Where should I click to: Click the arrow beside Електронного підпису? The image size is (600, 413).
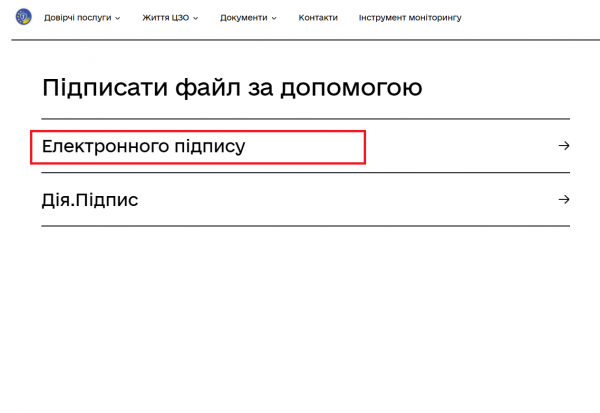pyautogui.click(x=564, y=146)
